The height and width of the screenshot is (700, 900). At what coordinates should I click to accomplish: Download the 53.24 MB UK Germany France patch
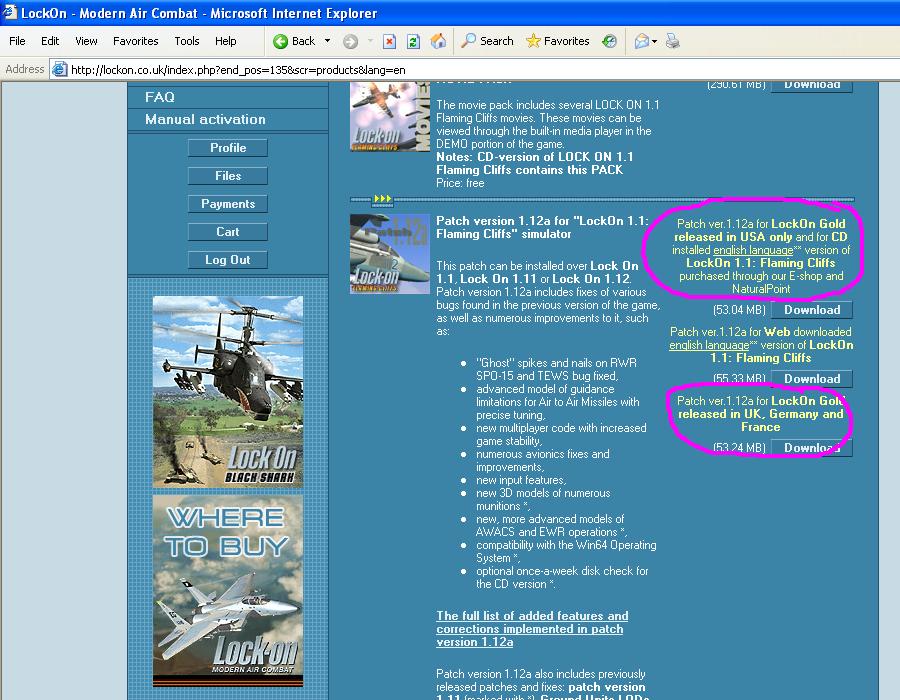[812, 448]
